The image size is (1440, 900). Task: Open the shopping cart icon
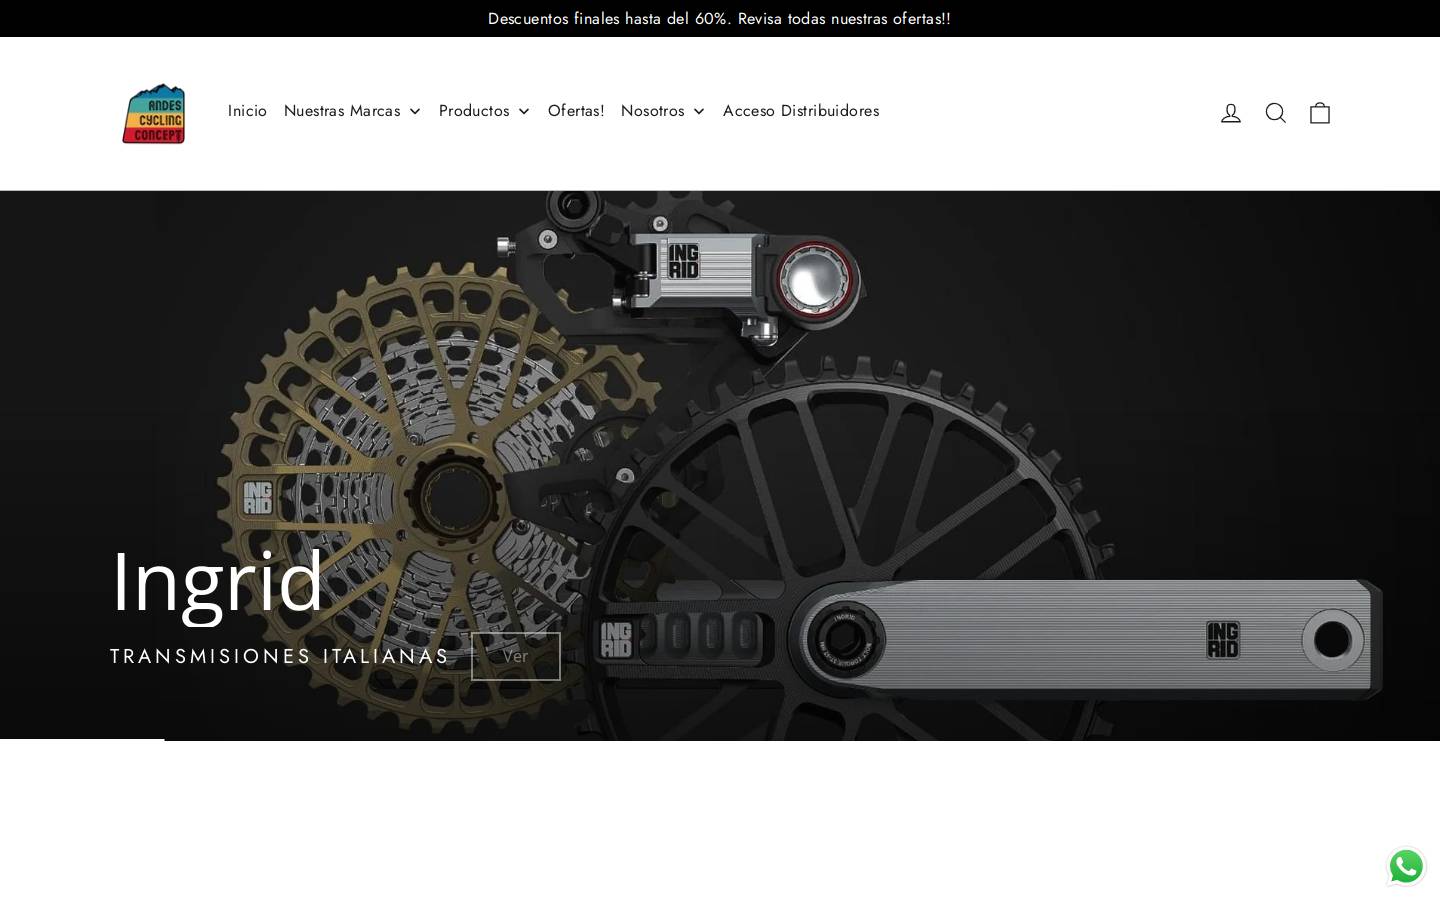1320,113
